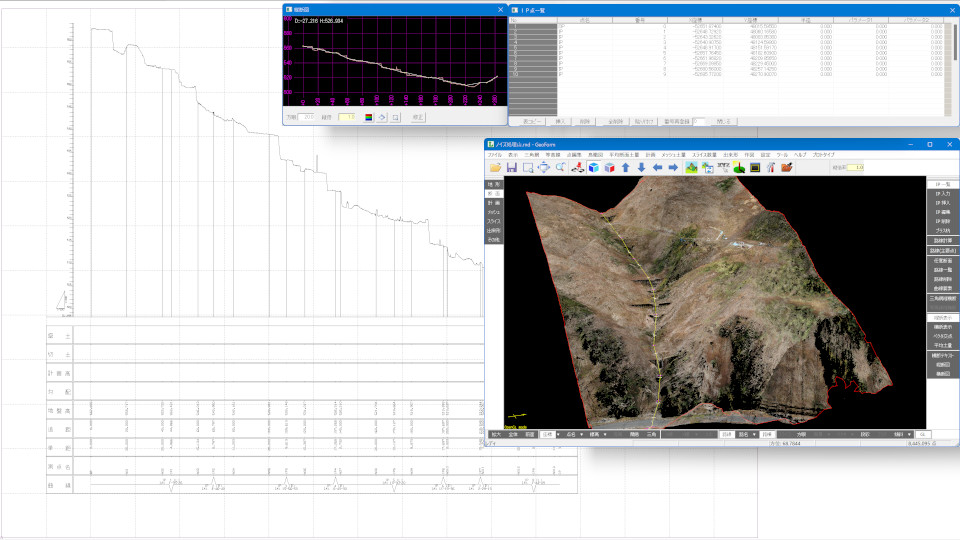Toggle the 地形 side tab
This screenshot has height=540, width=960.
[493, 185]
